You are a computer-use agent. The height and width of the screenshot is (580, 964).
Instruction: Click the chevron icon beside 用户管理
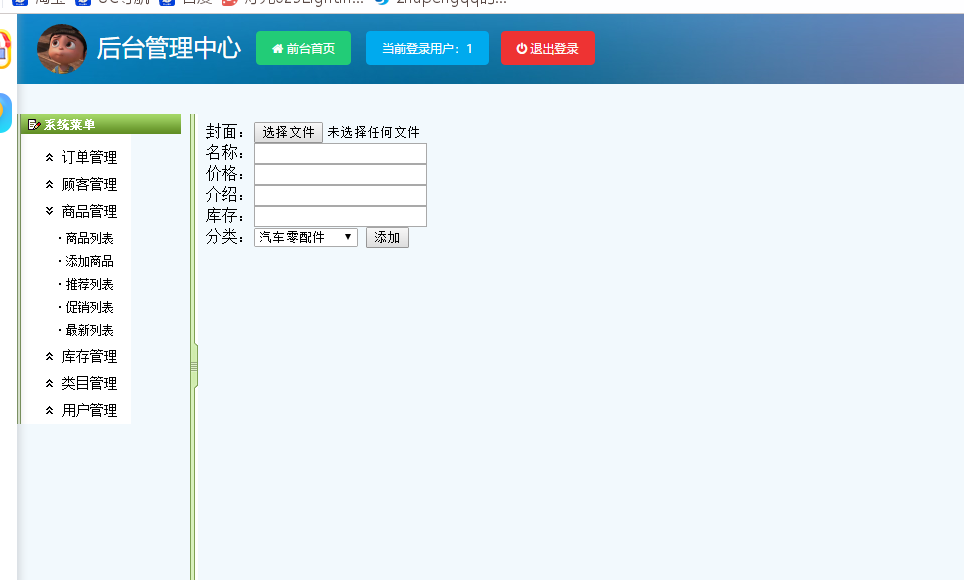coord(50,410)
